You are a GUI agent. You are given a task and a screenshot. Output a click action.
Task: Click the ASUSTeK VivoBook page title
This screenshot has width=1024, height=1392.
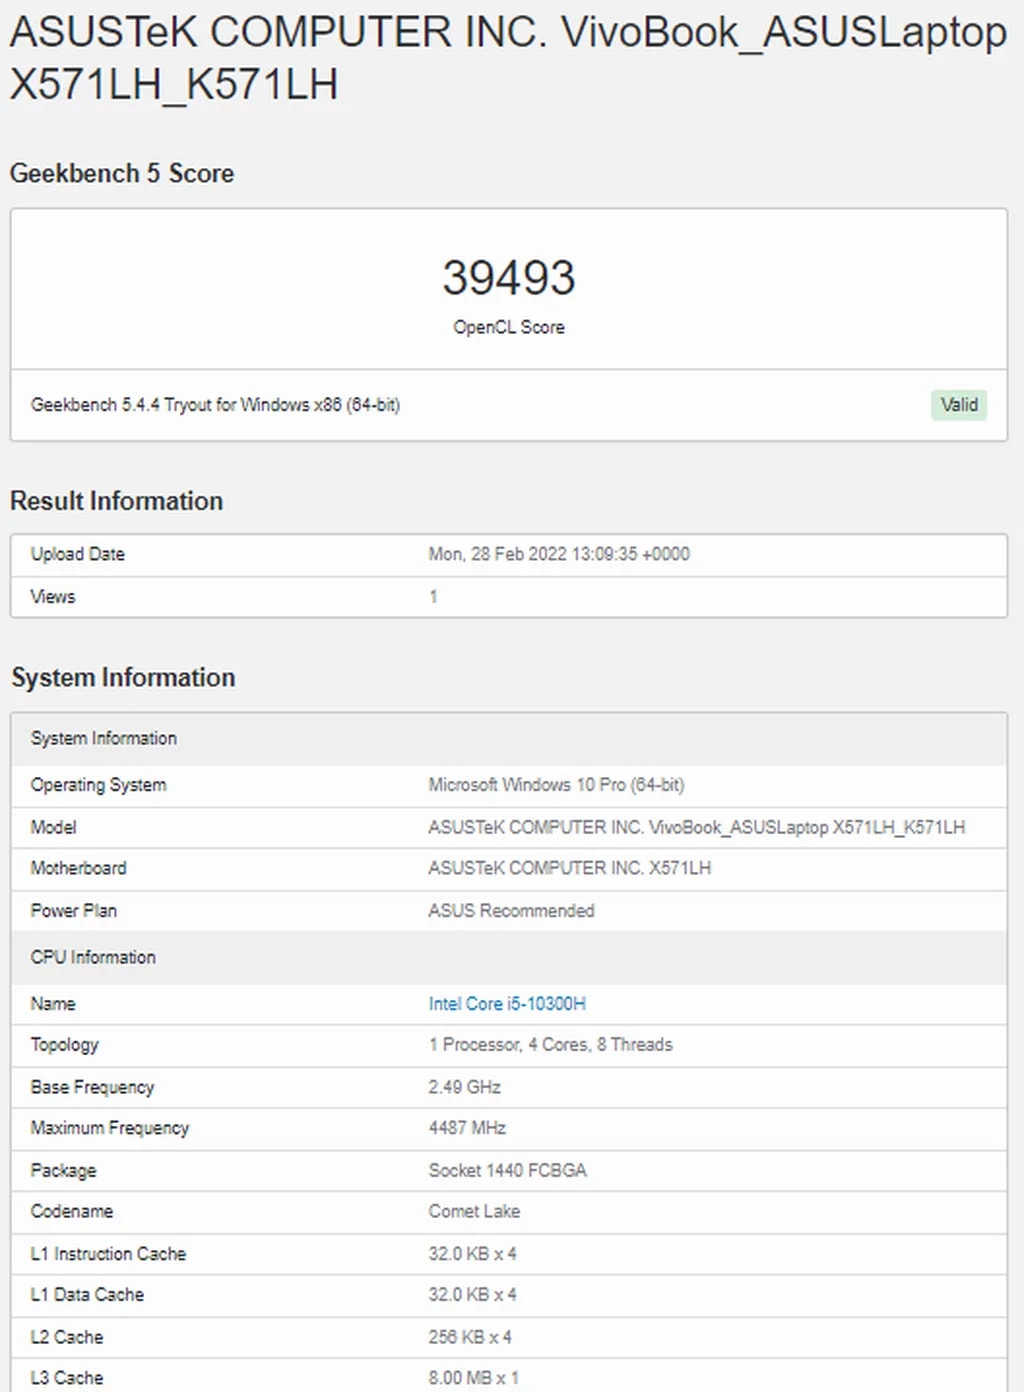(507, 58)
